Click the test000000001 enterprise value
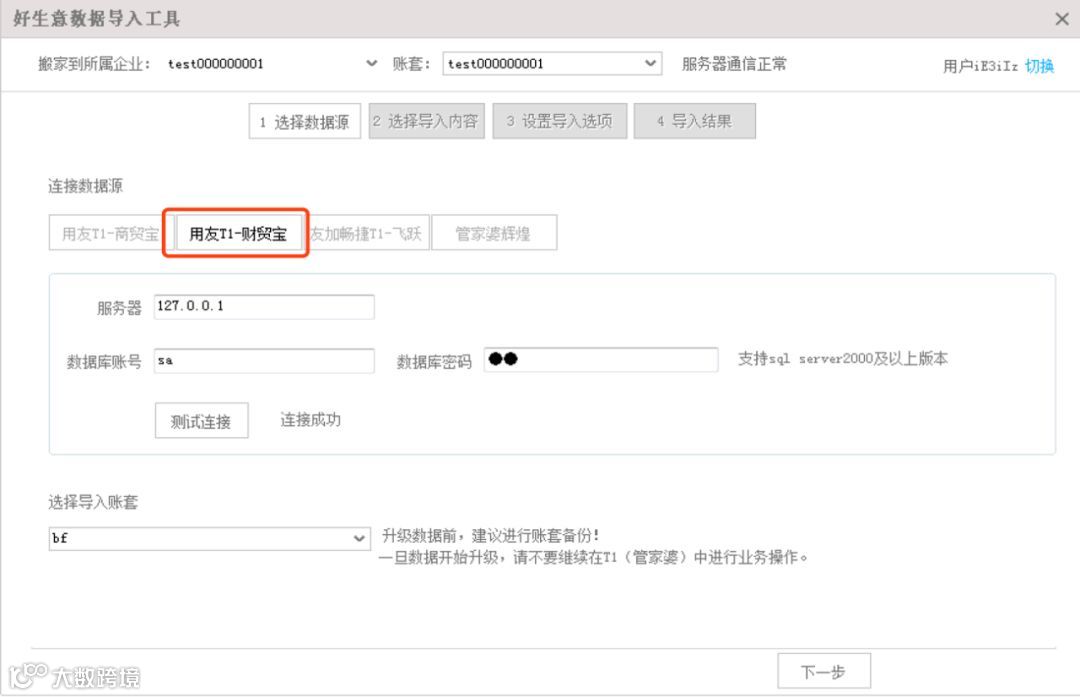The width and height of the screenshot is (1080, 697). 216,64
